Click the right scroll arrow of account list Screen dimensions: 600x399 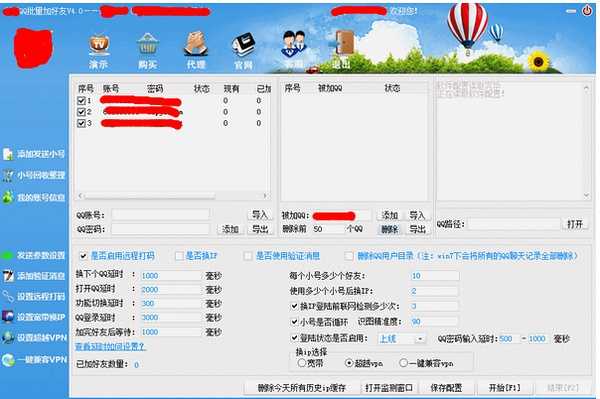click(265, 196)
